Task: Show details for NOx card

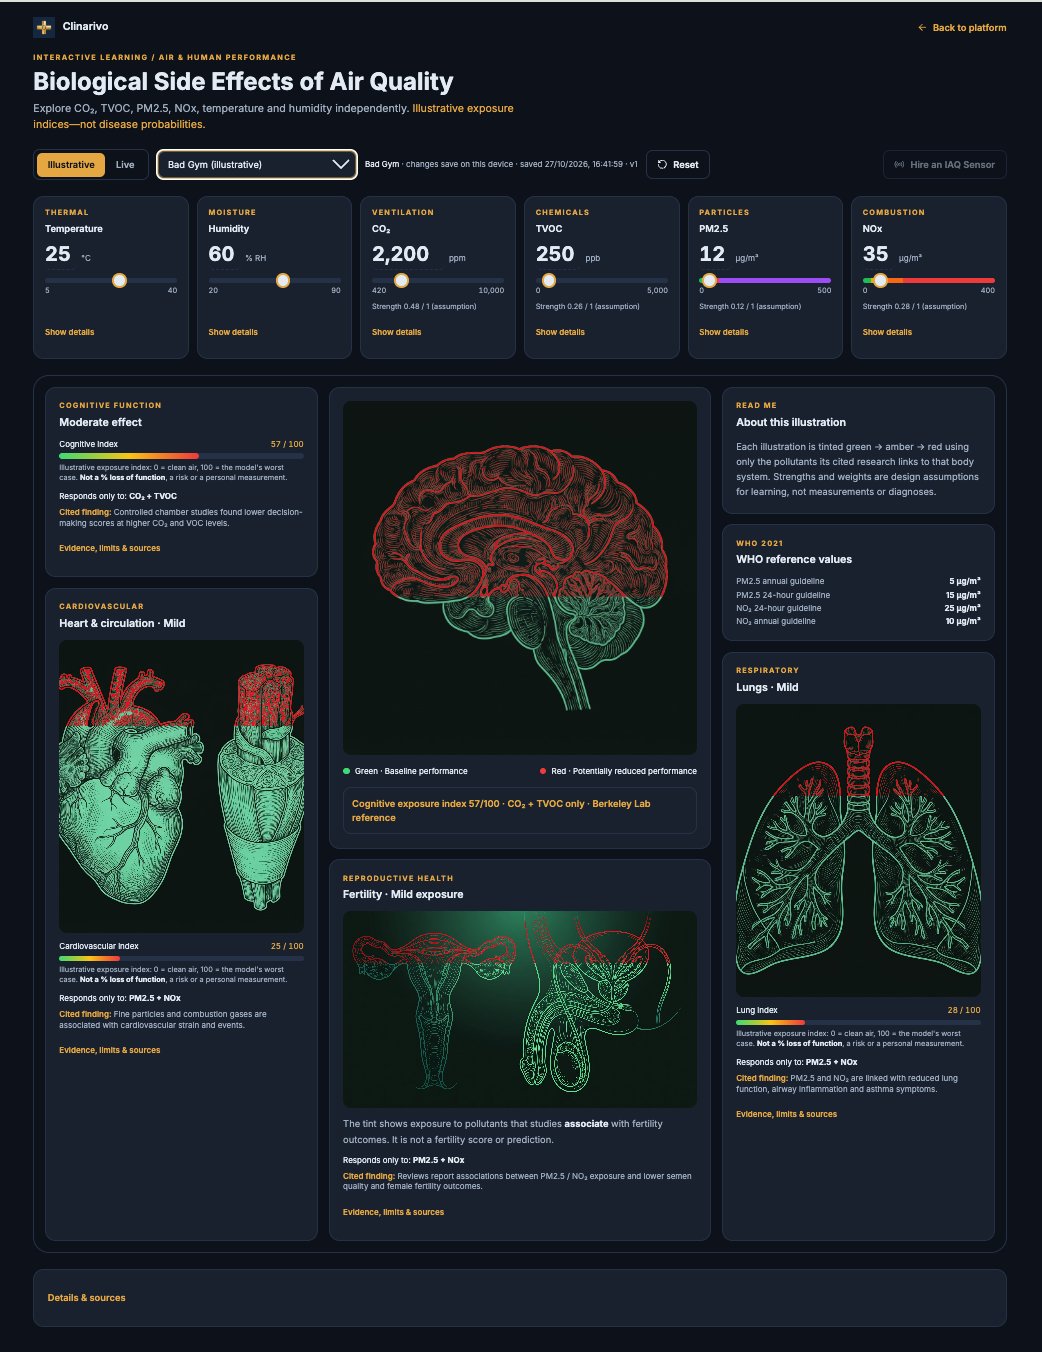Action: (887, 332)
